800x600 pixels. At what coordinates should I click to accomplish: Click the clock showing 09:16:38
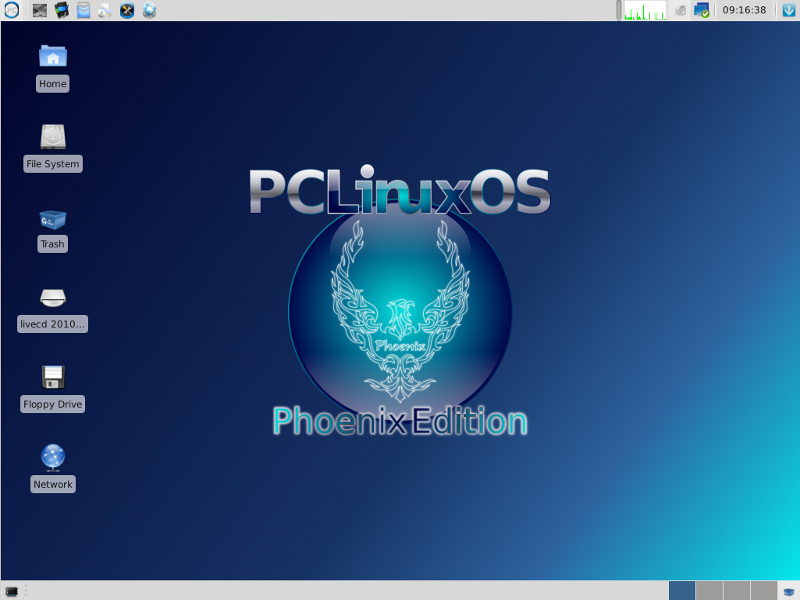pos(745,11)
